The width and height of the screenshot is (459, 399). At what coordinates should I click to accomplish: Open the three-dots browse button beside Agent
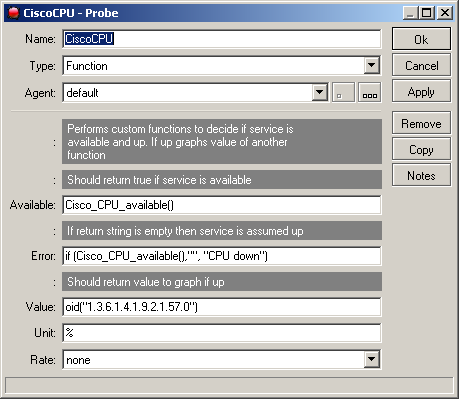pos(369,92)
